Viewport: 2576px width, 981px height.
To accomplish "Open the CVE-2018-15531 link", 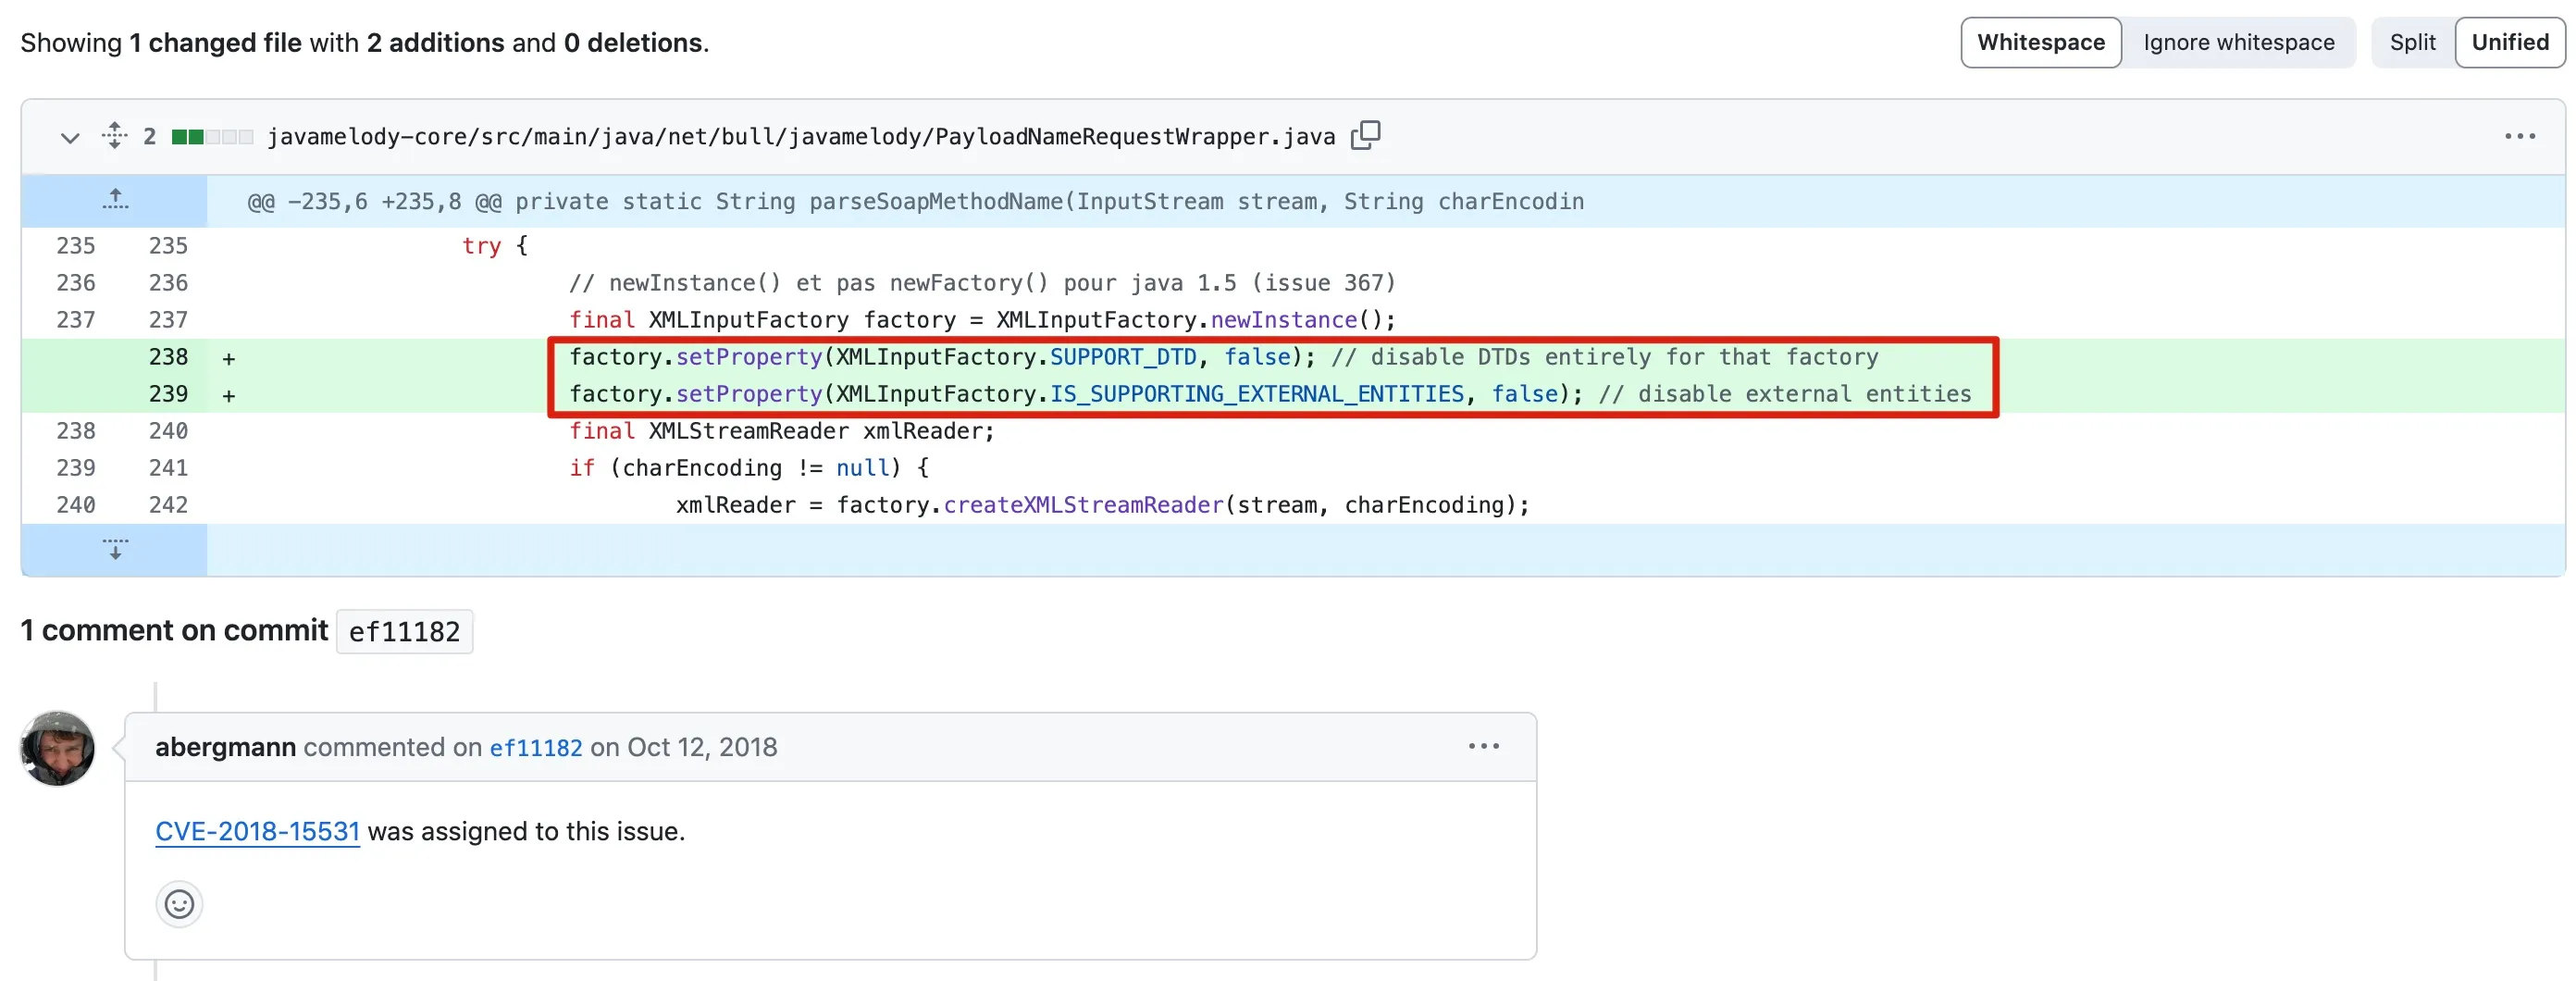I will (x=257, y=831).
